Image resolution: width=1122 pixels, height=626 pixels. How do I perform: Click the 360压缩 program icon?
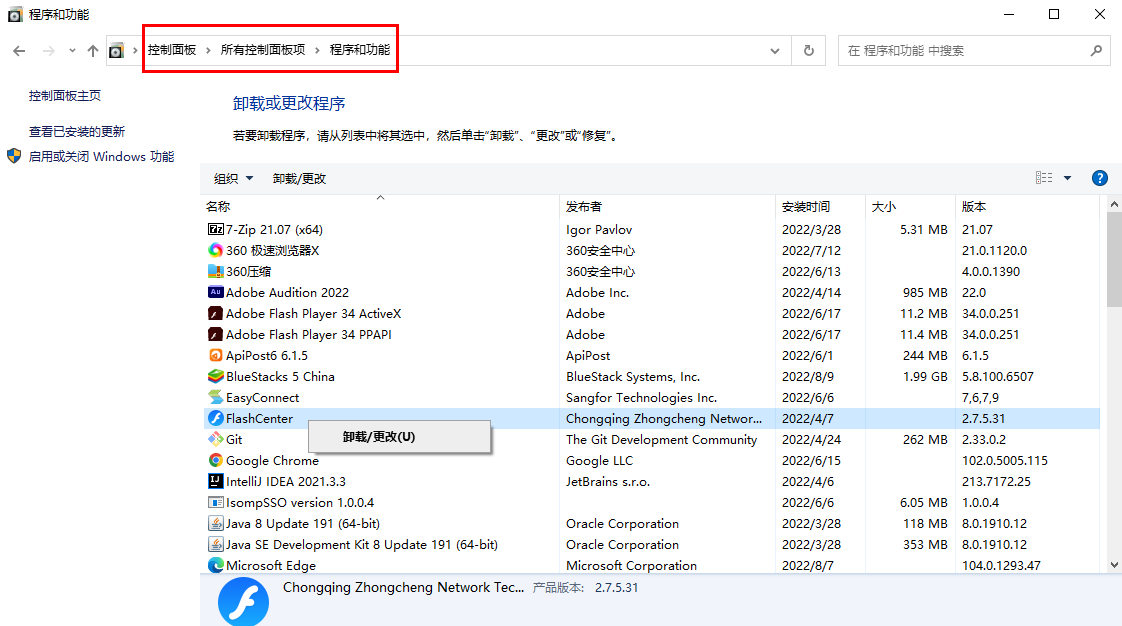click(215, 271)
